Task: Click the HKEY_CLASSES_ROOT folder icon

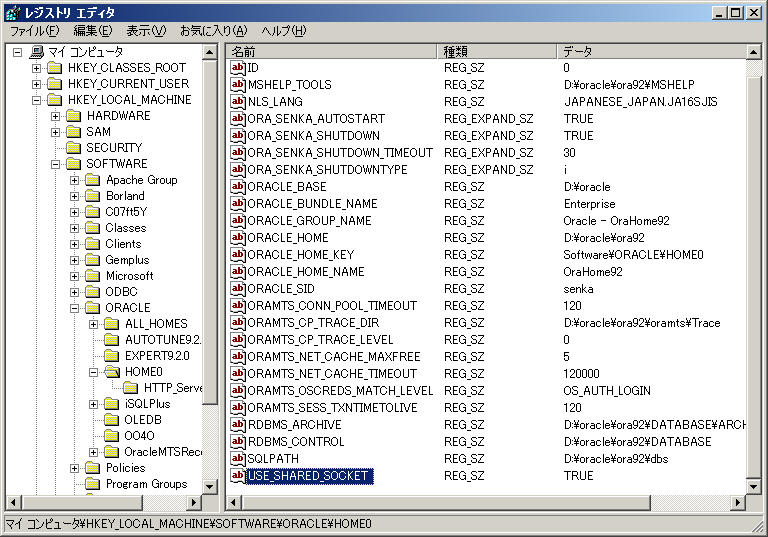Action: tap(54, 68)
